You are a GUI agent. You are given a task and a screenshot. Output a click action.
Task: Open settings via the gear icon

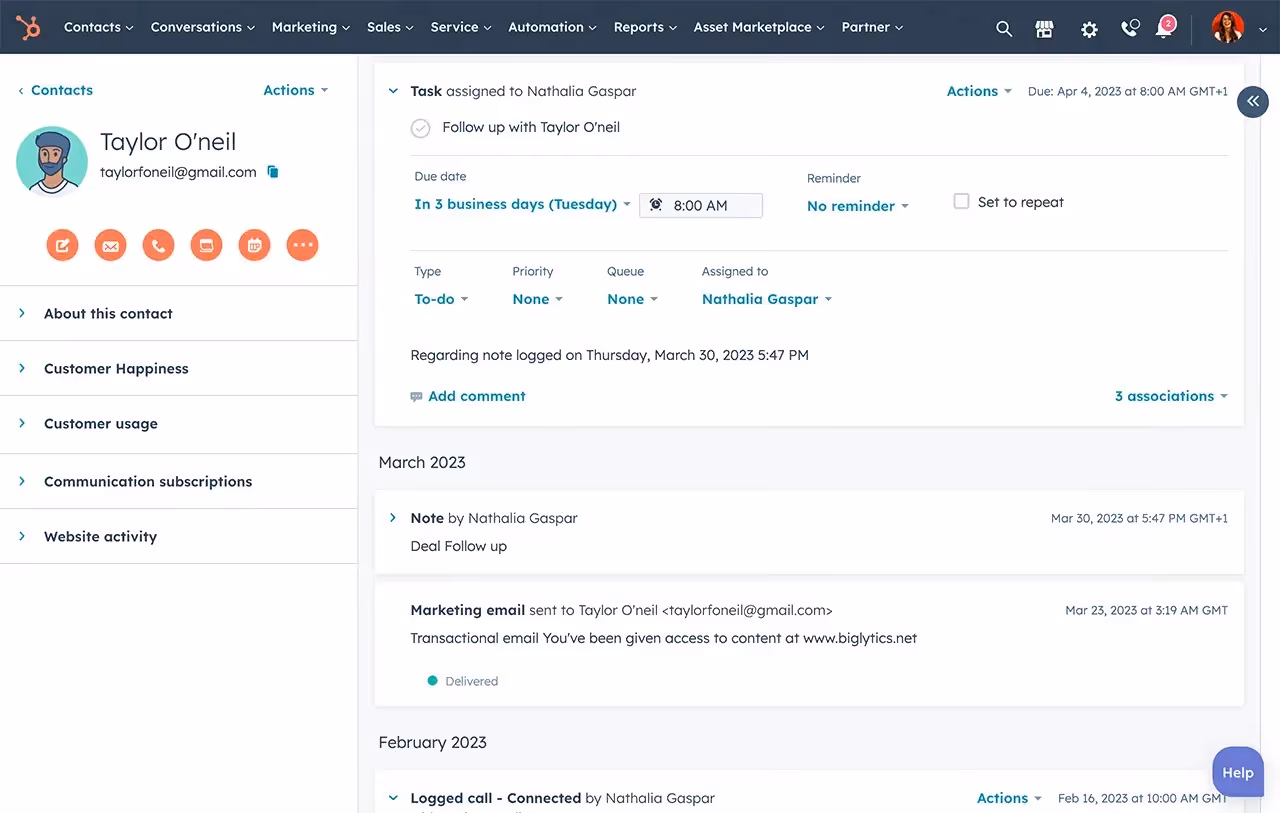tap(1088, 28)
